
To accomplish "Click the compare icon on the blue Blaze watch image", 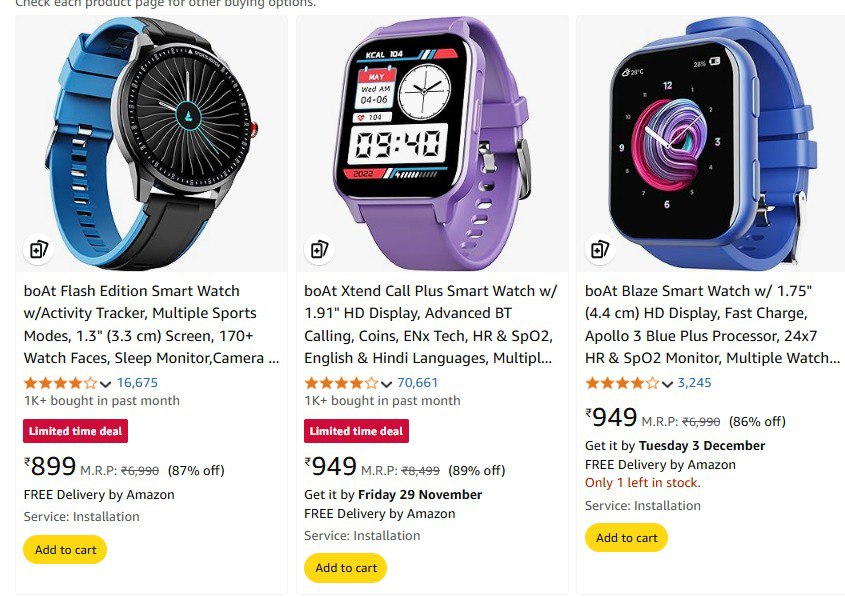I will click(600, 249).
